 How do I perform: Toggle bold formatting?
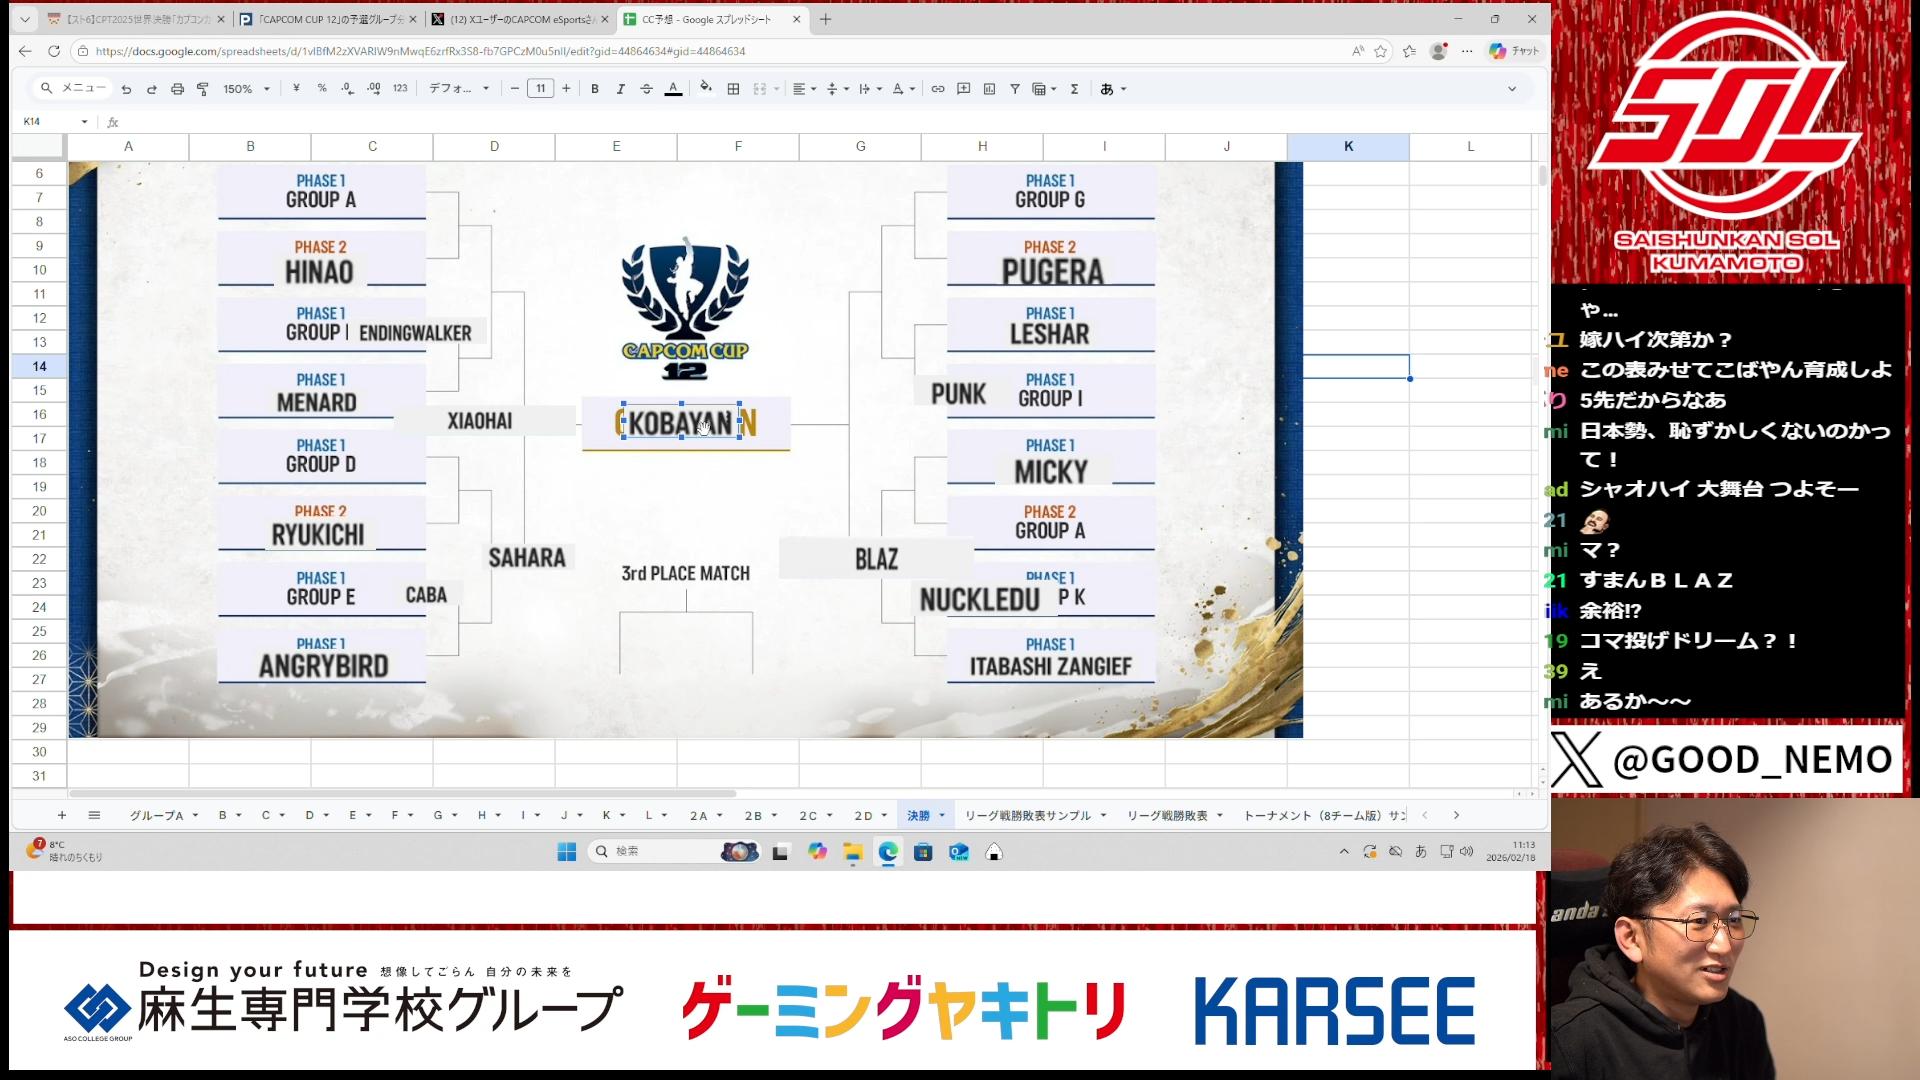pos(595,89)
